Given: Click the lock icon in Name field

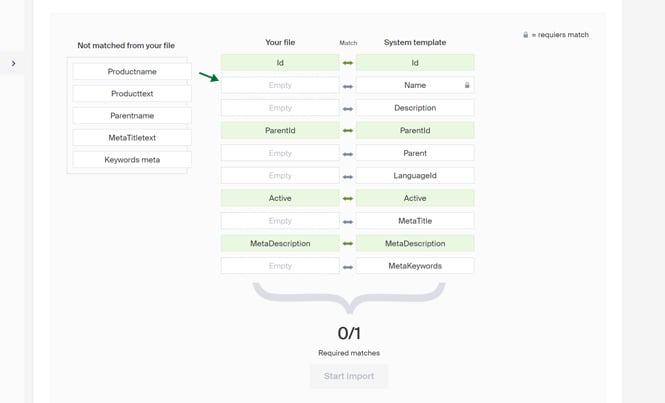Looking at the screenshot, I should (x=467, y=86).
